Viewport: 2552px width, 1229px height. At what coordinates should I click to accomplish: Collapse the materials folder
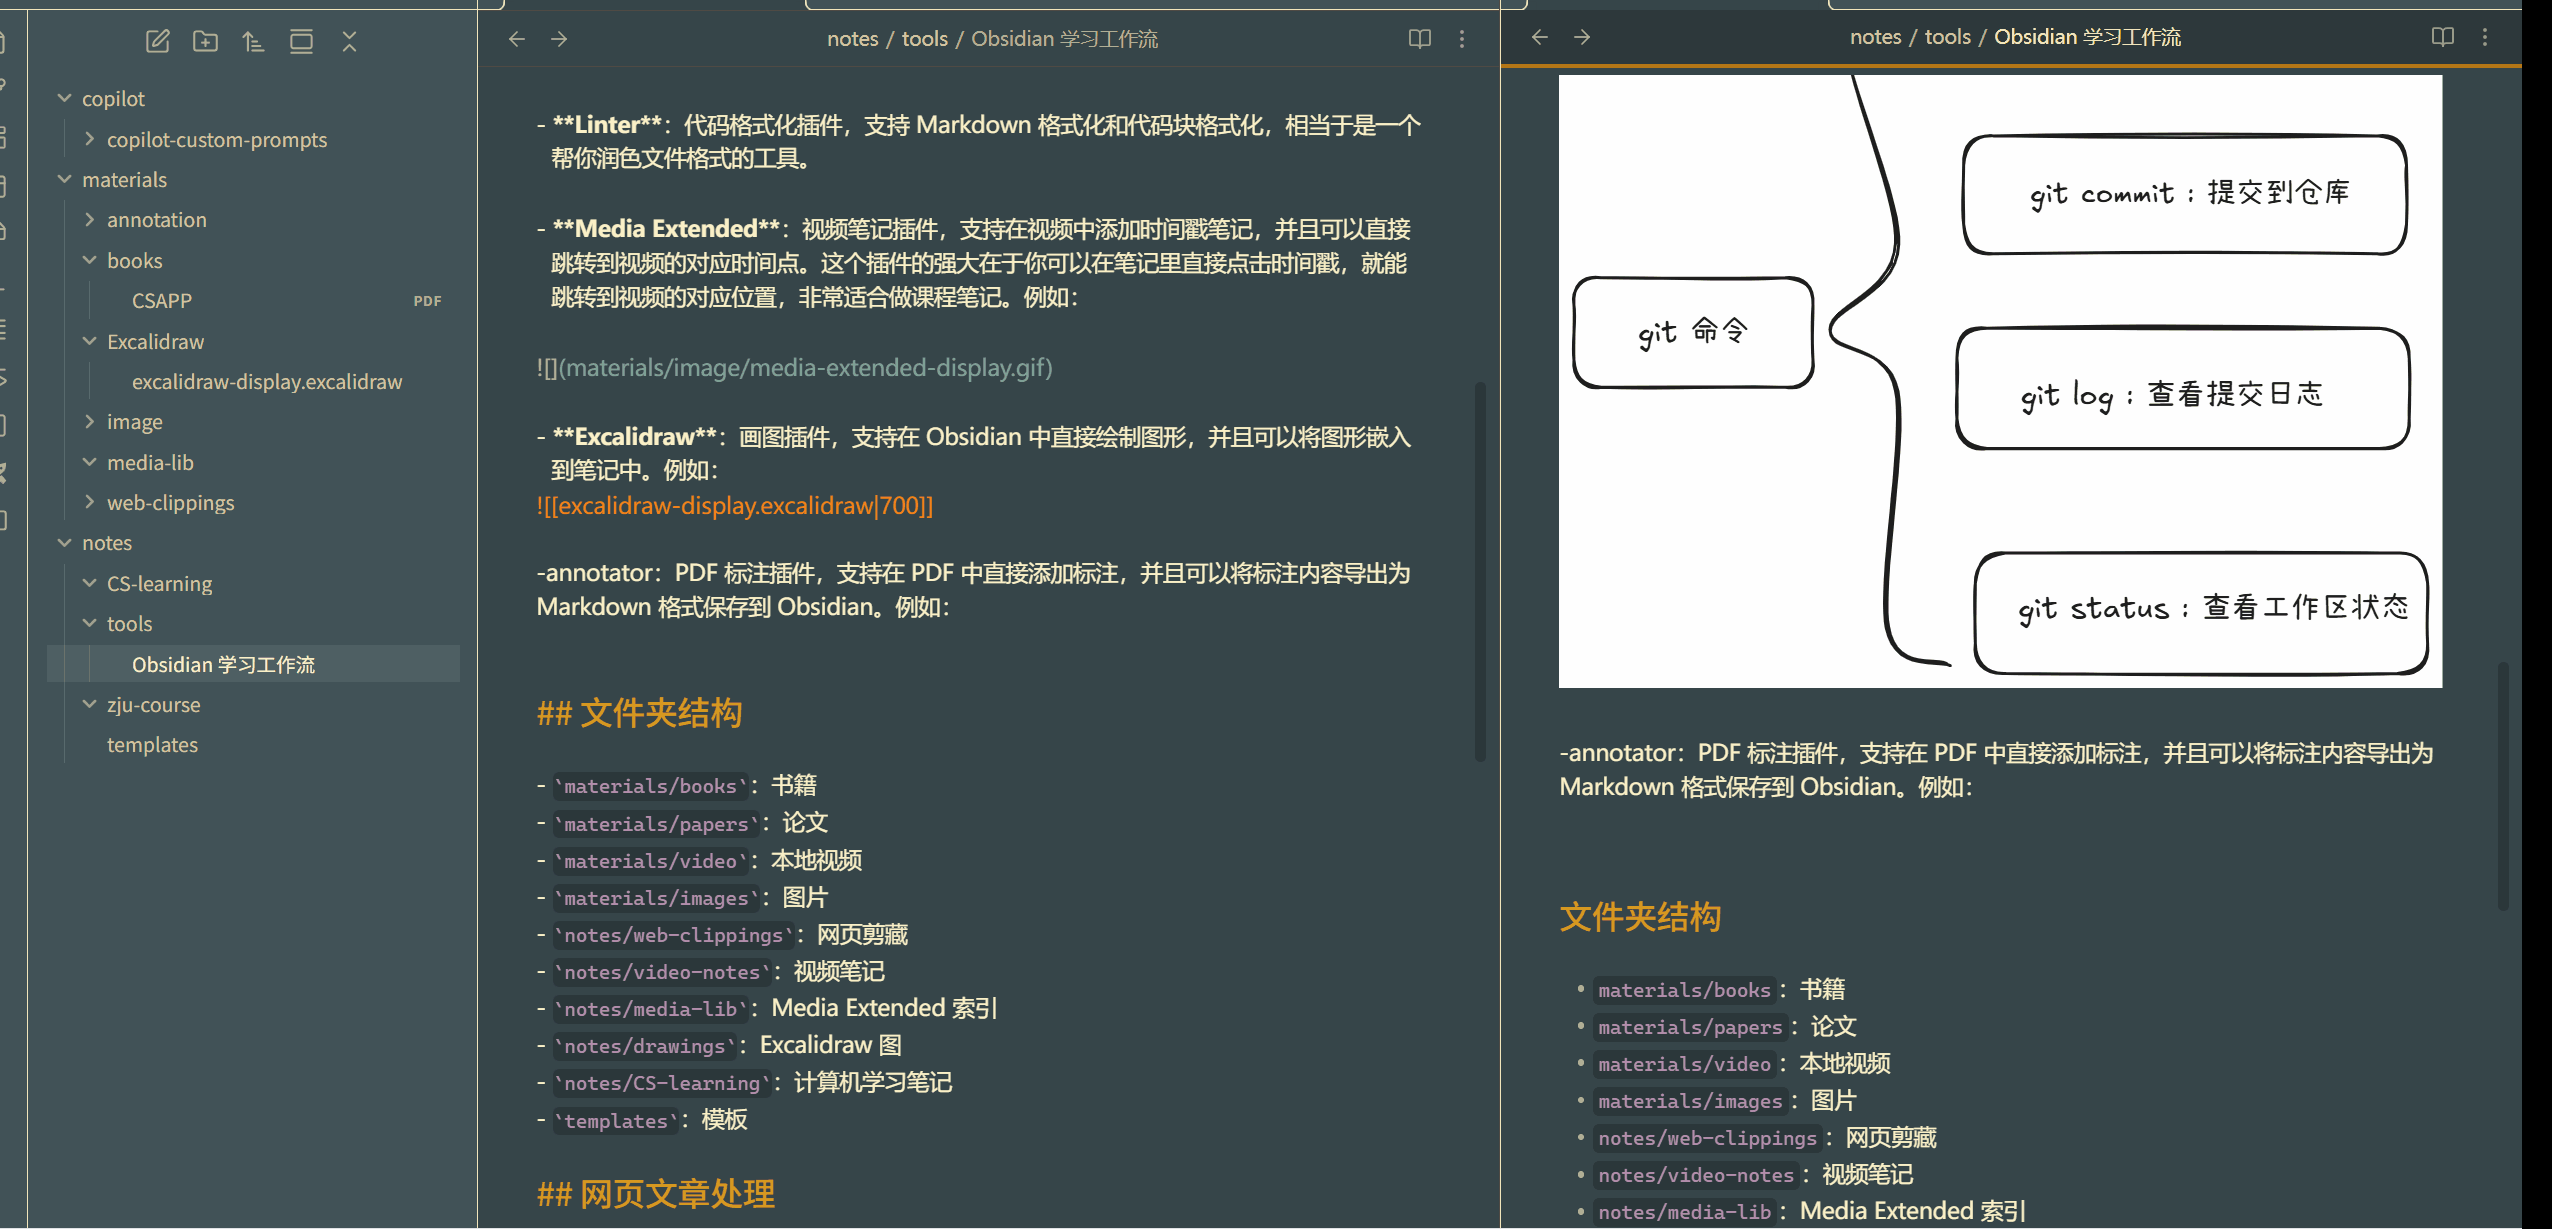tap(65, 179)
